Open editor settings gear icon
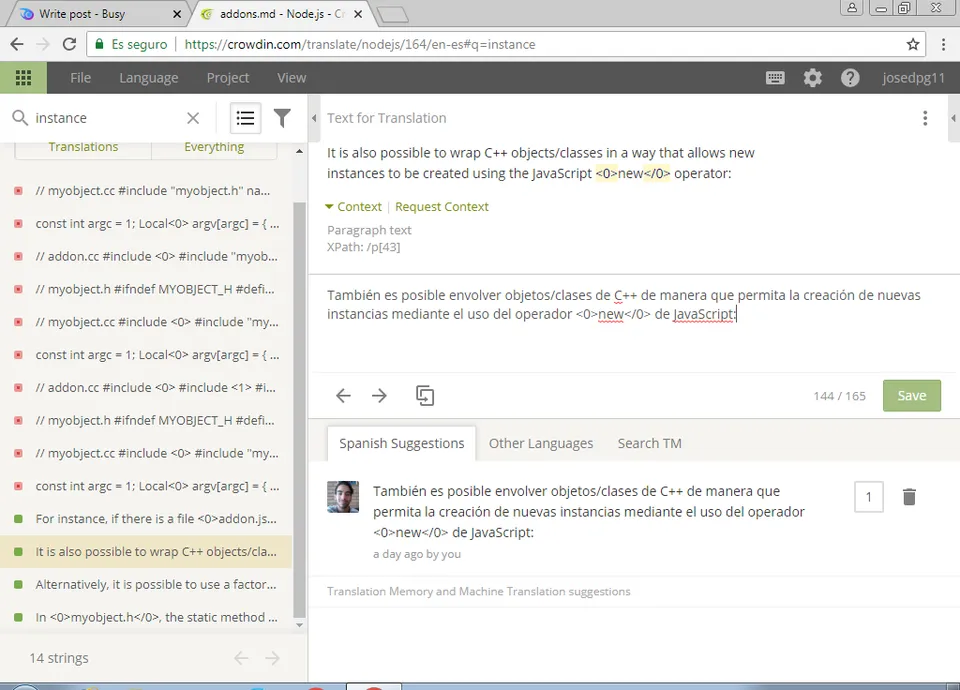This screenshot has height=690, width=960. pyautogui.click(x=812, y=78)
